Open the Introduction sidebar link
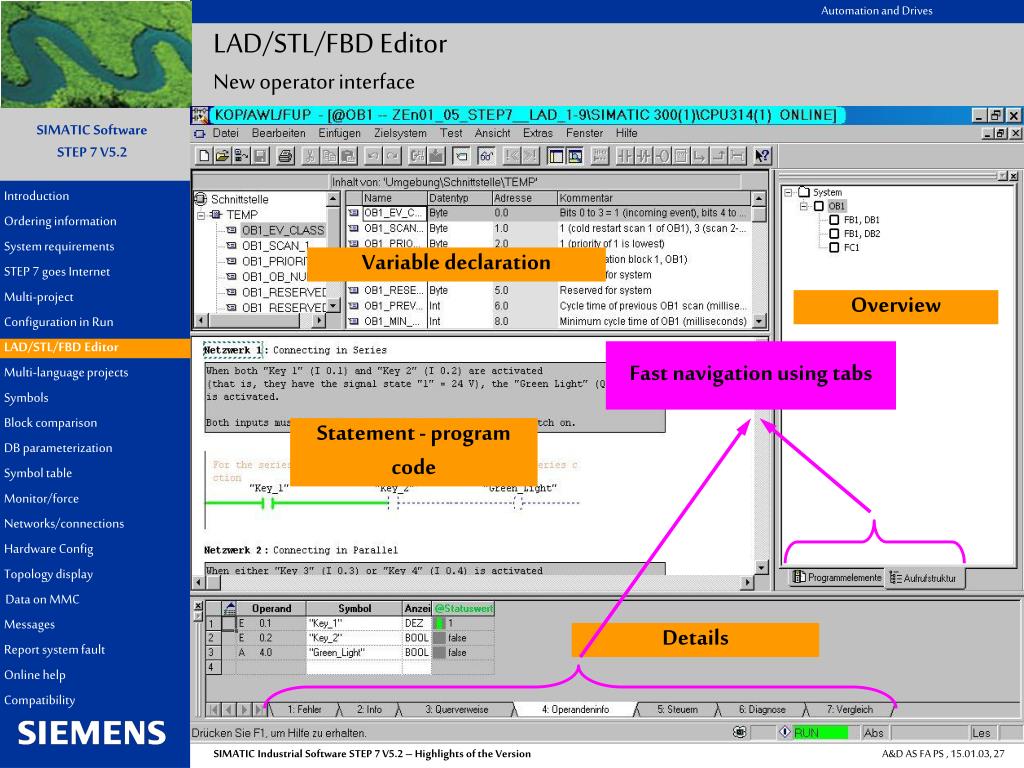1024x768 pixels. pos(37,196)
